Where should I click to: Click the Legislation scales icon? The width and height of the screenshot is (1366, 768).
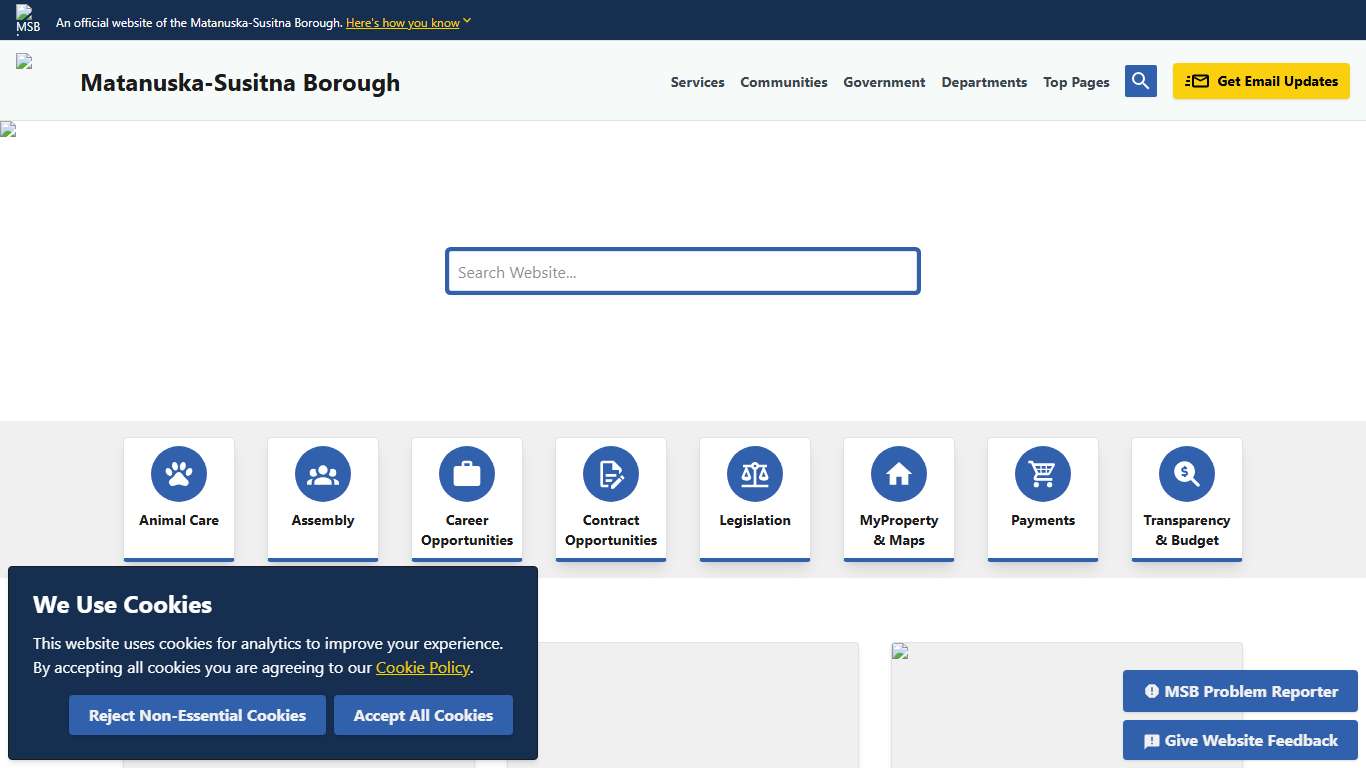click(755, 474)
